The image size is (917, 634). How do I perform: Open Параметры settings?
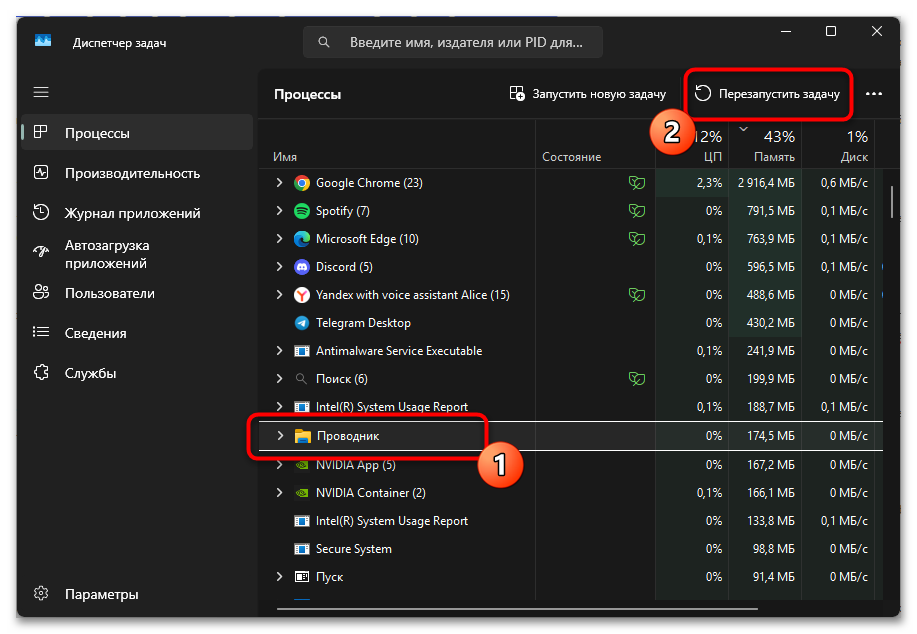pos(137,594)
